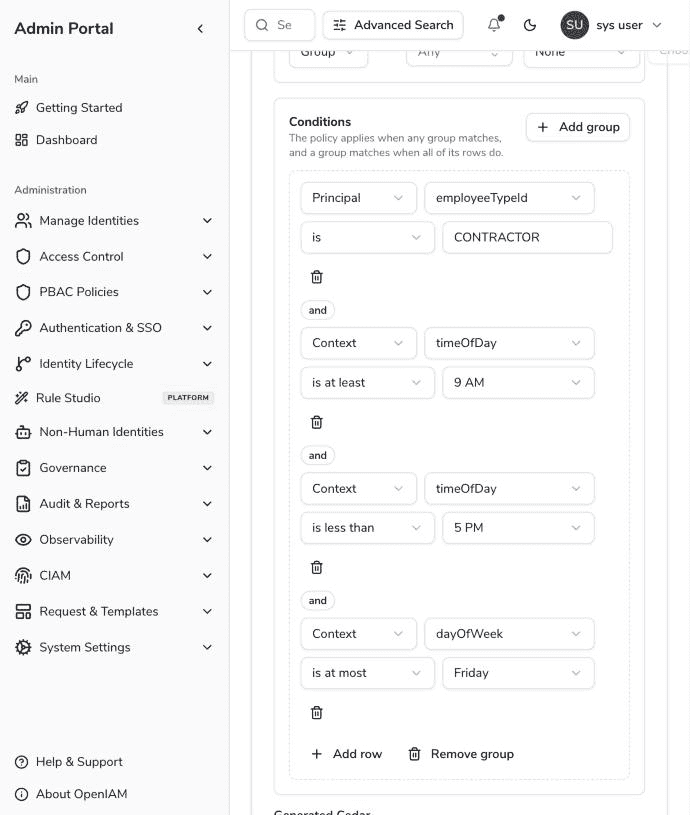Click the Remove group button
This screenshot has height=815, width=690.
tap(461, 754)
